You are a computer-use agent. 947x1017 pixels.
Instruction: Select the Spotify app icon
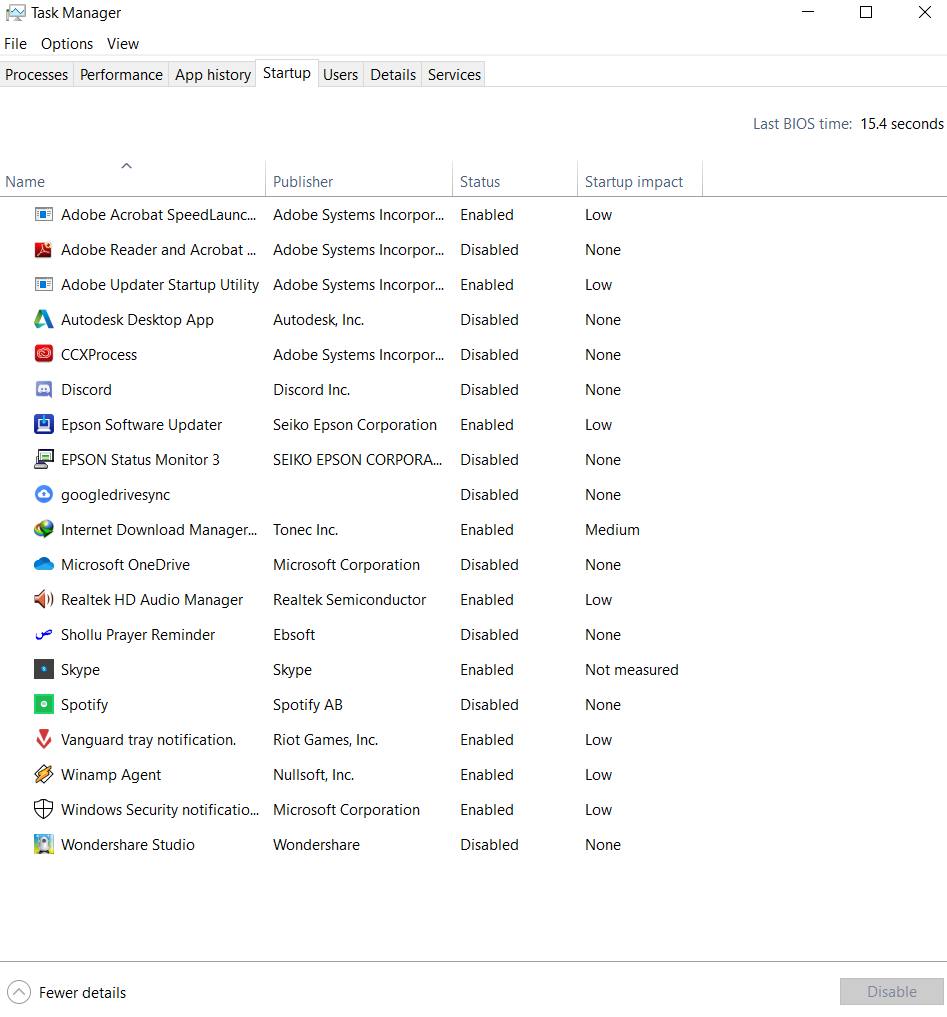pos(43,705)
